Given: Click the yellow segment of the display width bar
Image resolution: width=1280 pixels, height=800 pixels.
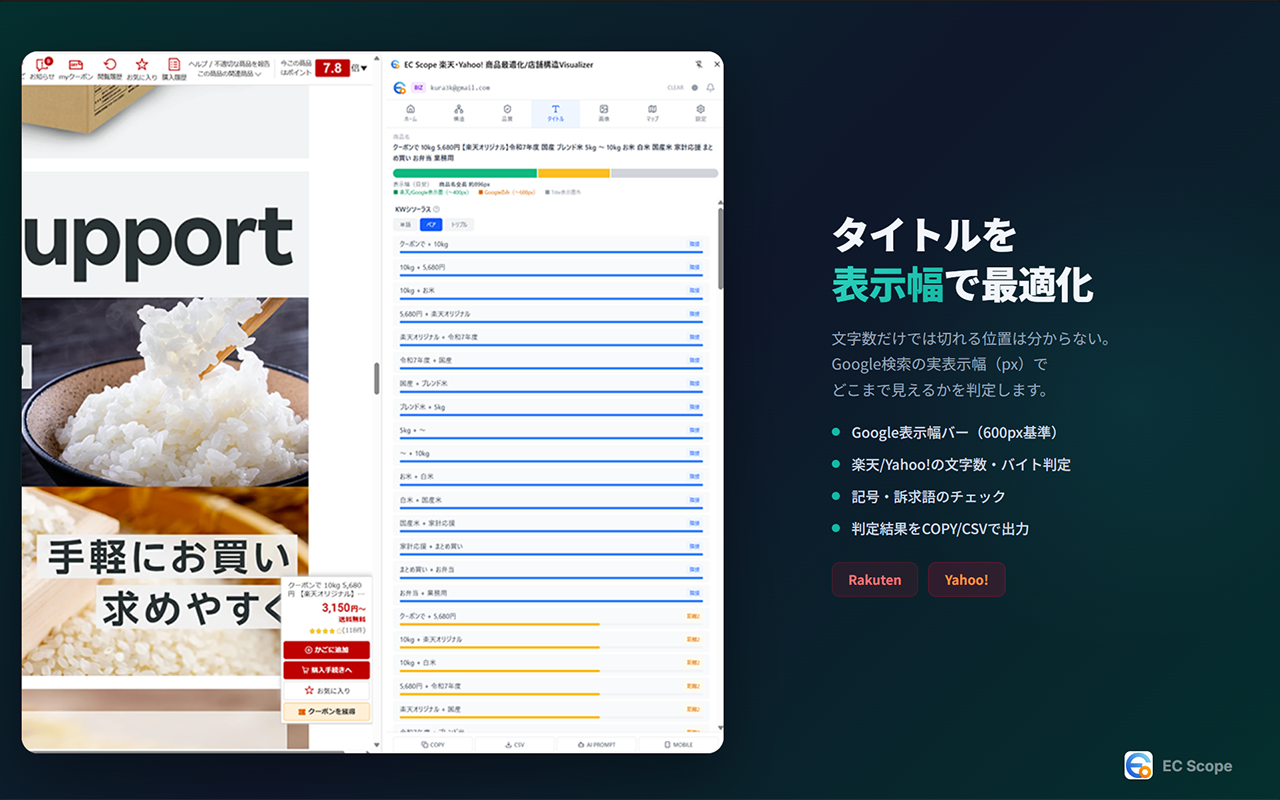Looking at the screenshot, I should (574, 173).
